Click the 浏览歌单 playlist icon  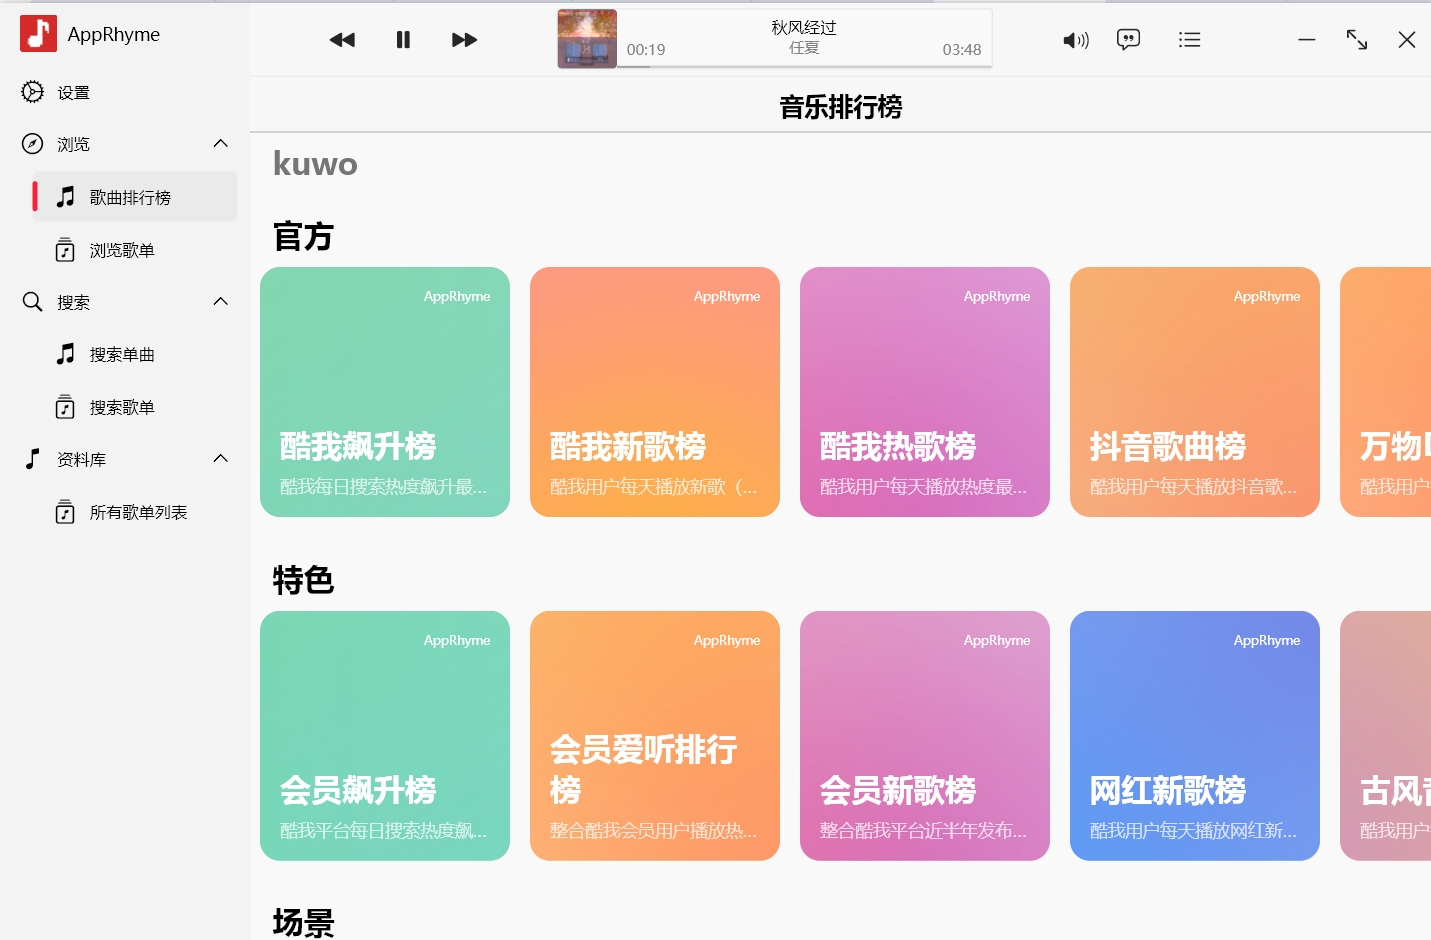pyautogui.click(x=65, y=250)
